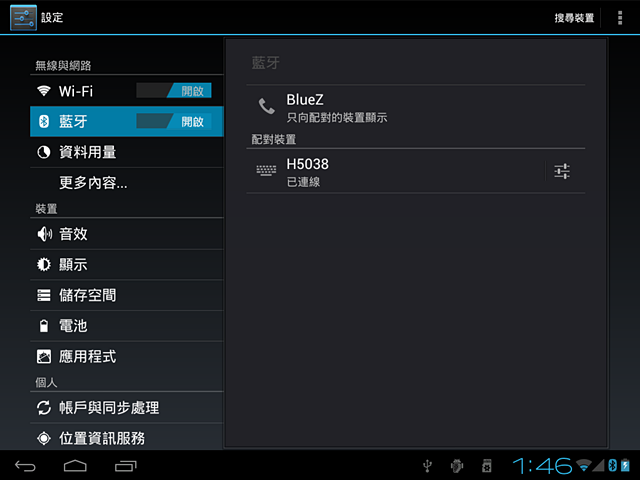This screenshot has height=480, width=640.
Task: Tap BlueZ visibility entry
Action: [416, 108]
